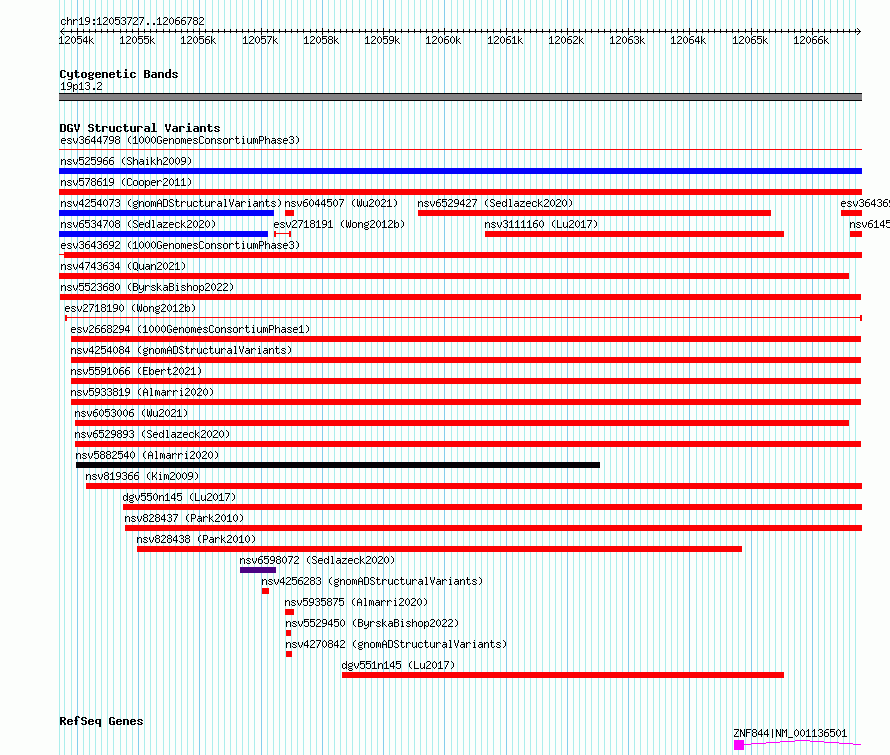The image size is (890, 755).
Task: Click the 12054k ruler tick label
Action: pos(76,40)
